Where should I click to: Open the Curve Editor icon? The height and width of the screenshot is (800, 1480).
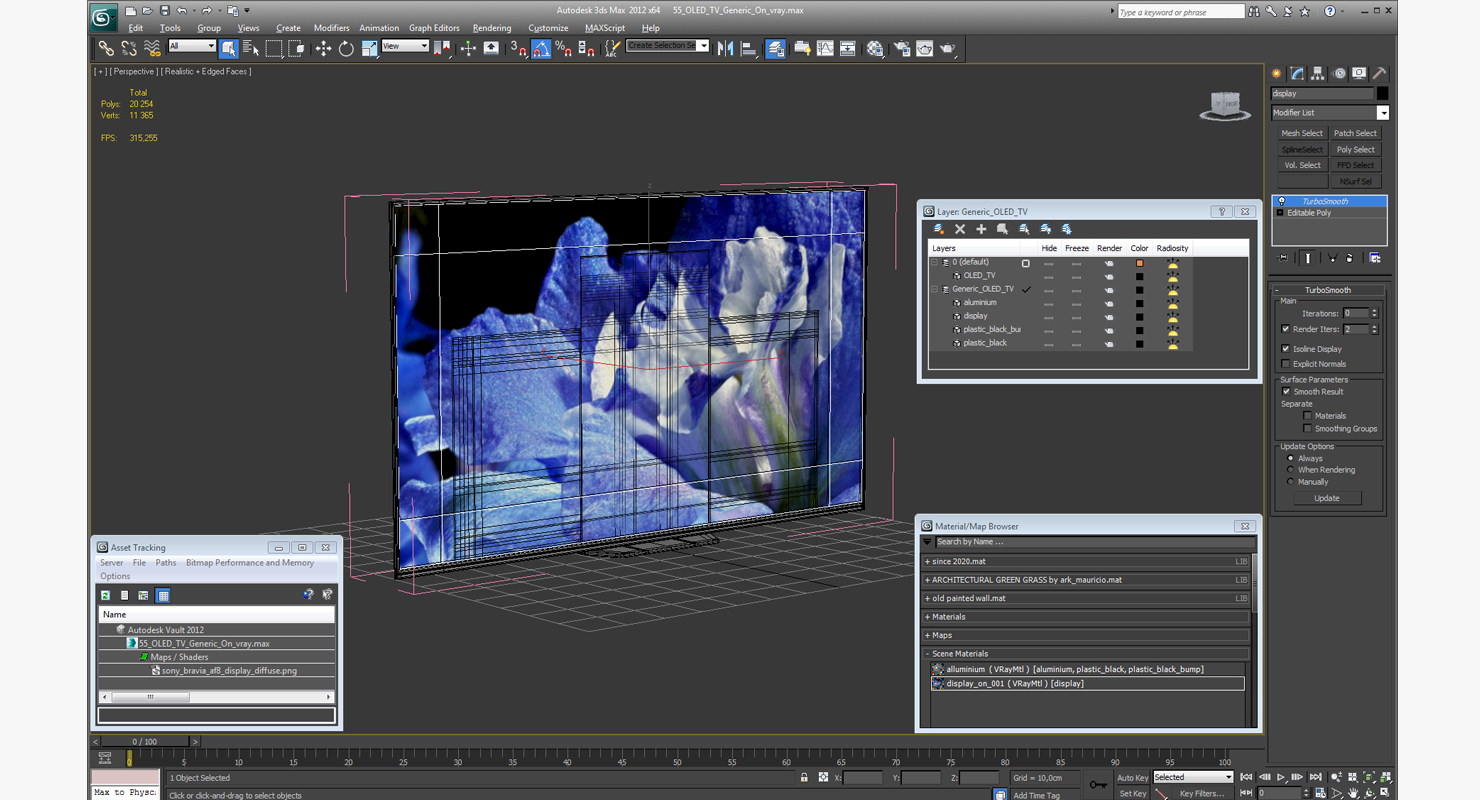[825, 48]
